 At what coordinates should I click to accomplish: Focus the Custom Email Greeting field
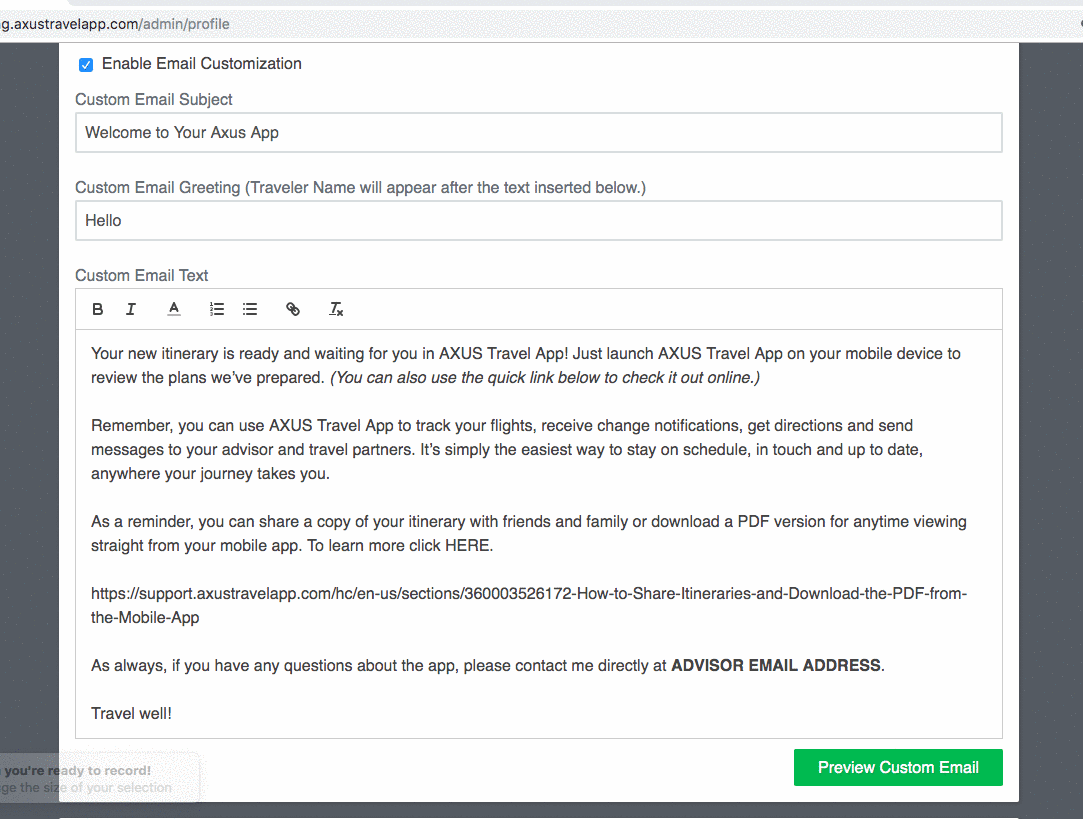tap(539, 221)
